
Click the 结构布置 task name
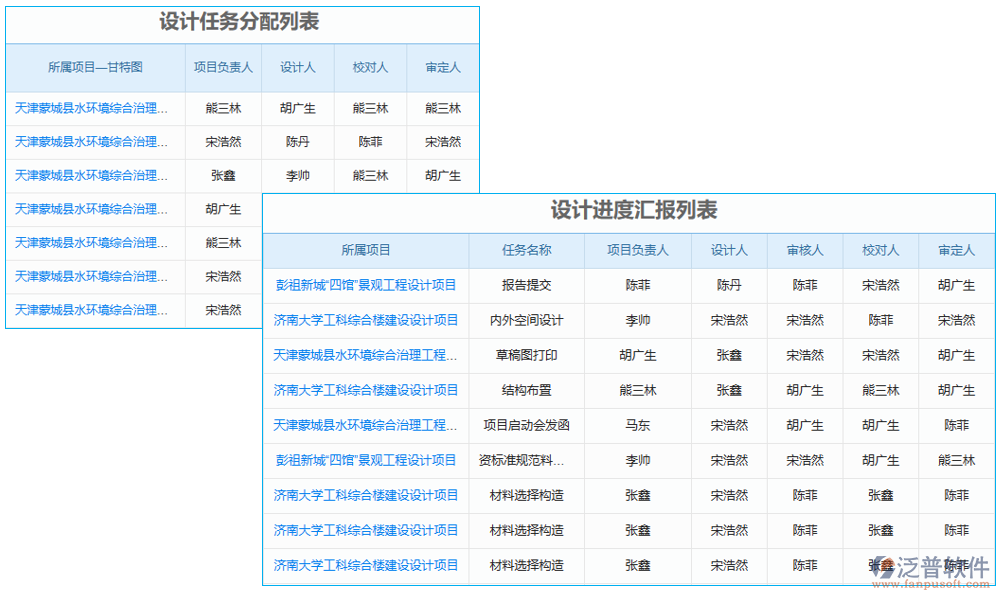tap(525, 390)
